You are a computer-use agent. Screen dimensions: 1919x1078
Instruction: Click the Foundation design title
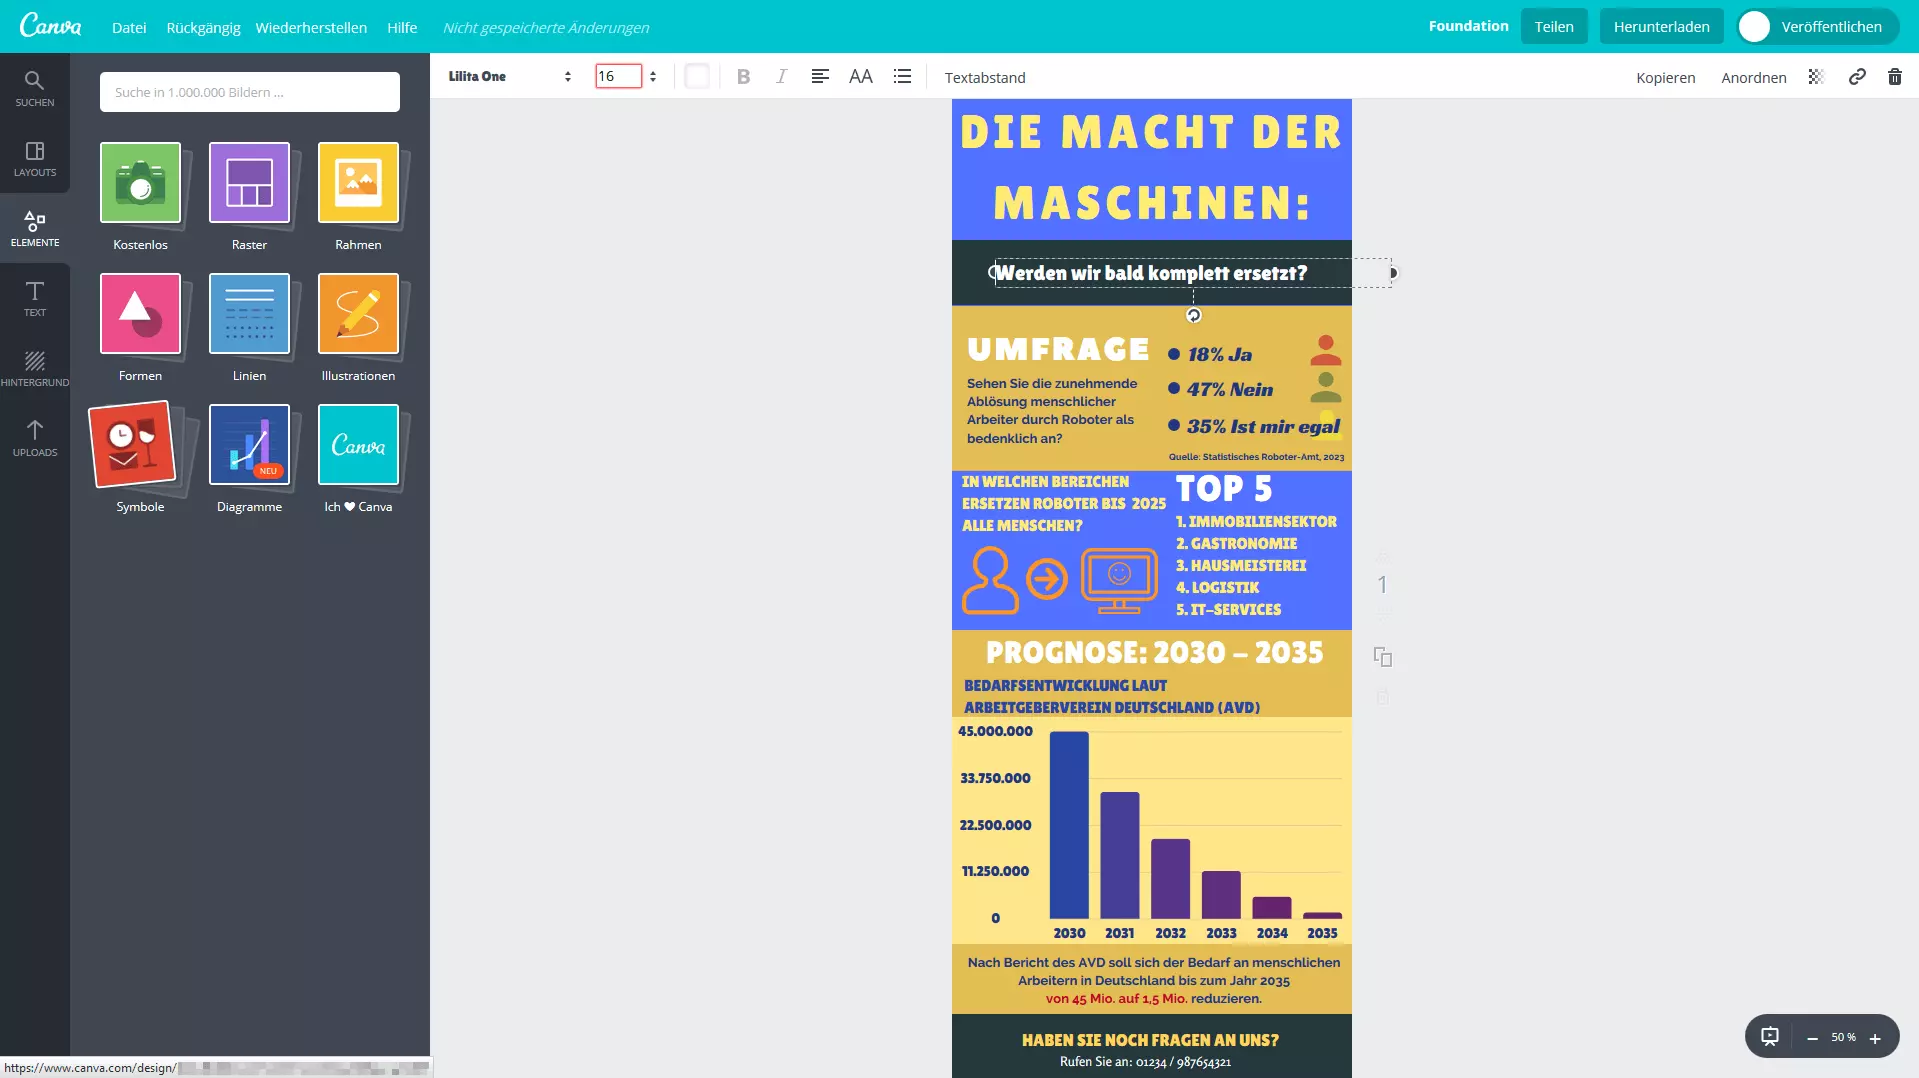click(1468, 26)
